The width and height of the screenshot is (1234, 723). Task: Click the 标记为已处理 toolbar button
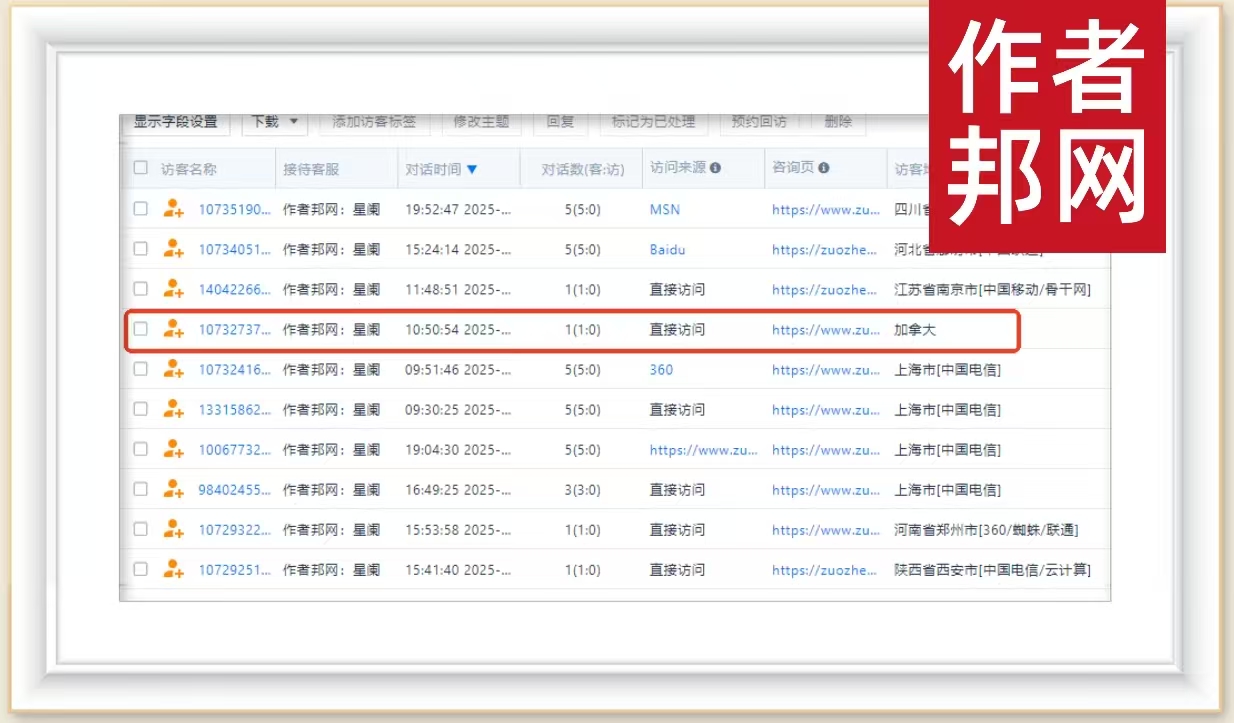click(x=653, y=122)
